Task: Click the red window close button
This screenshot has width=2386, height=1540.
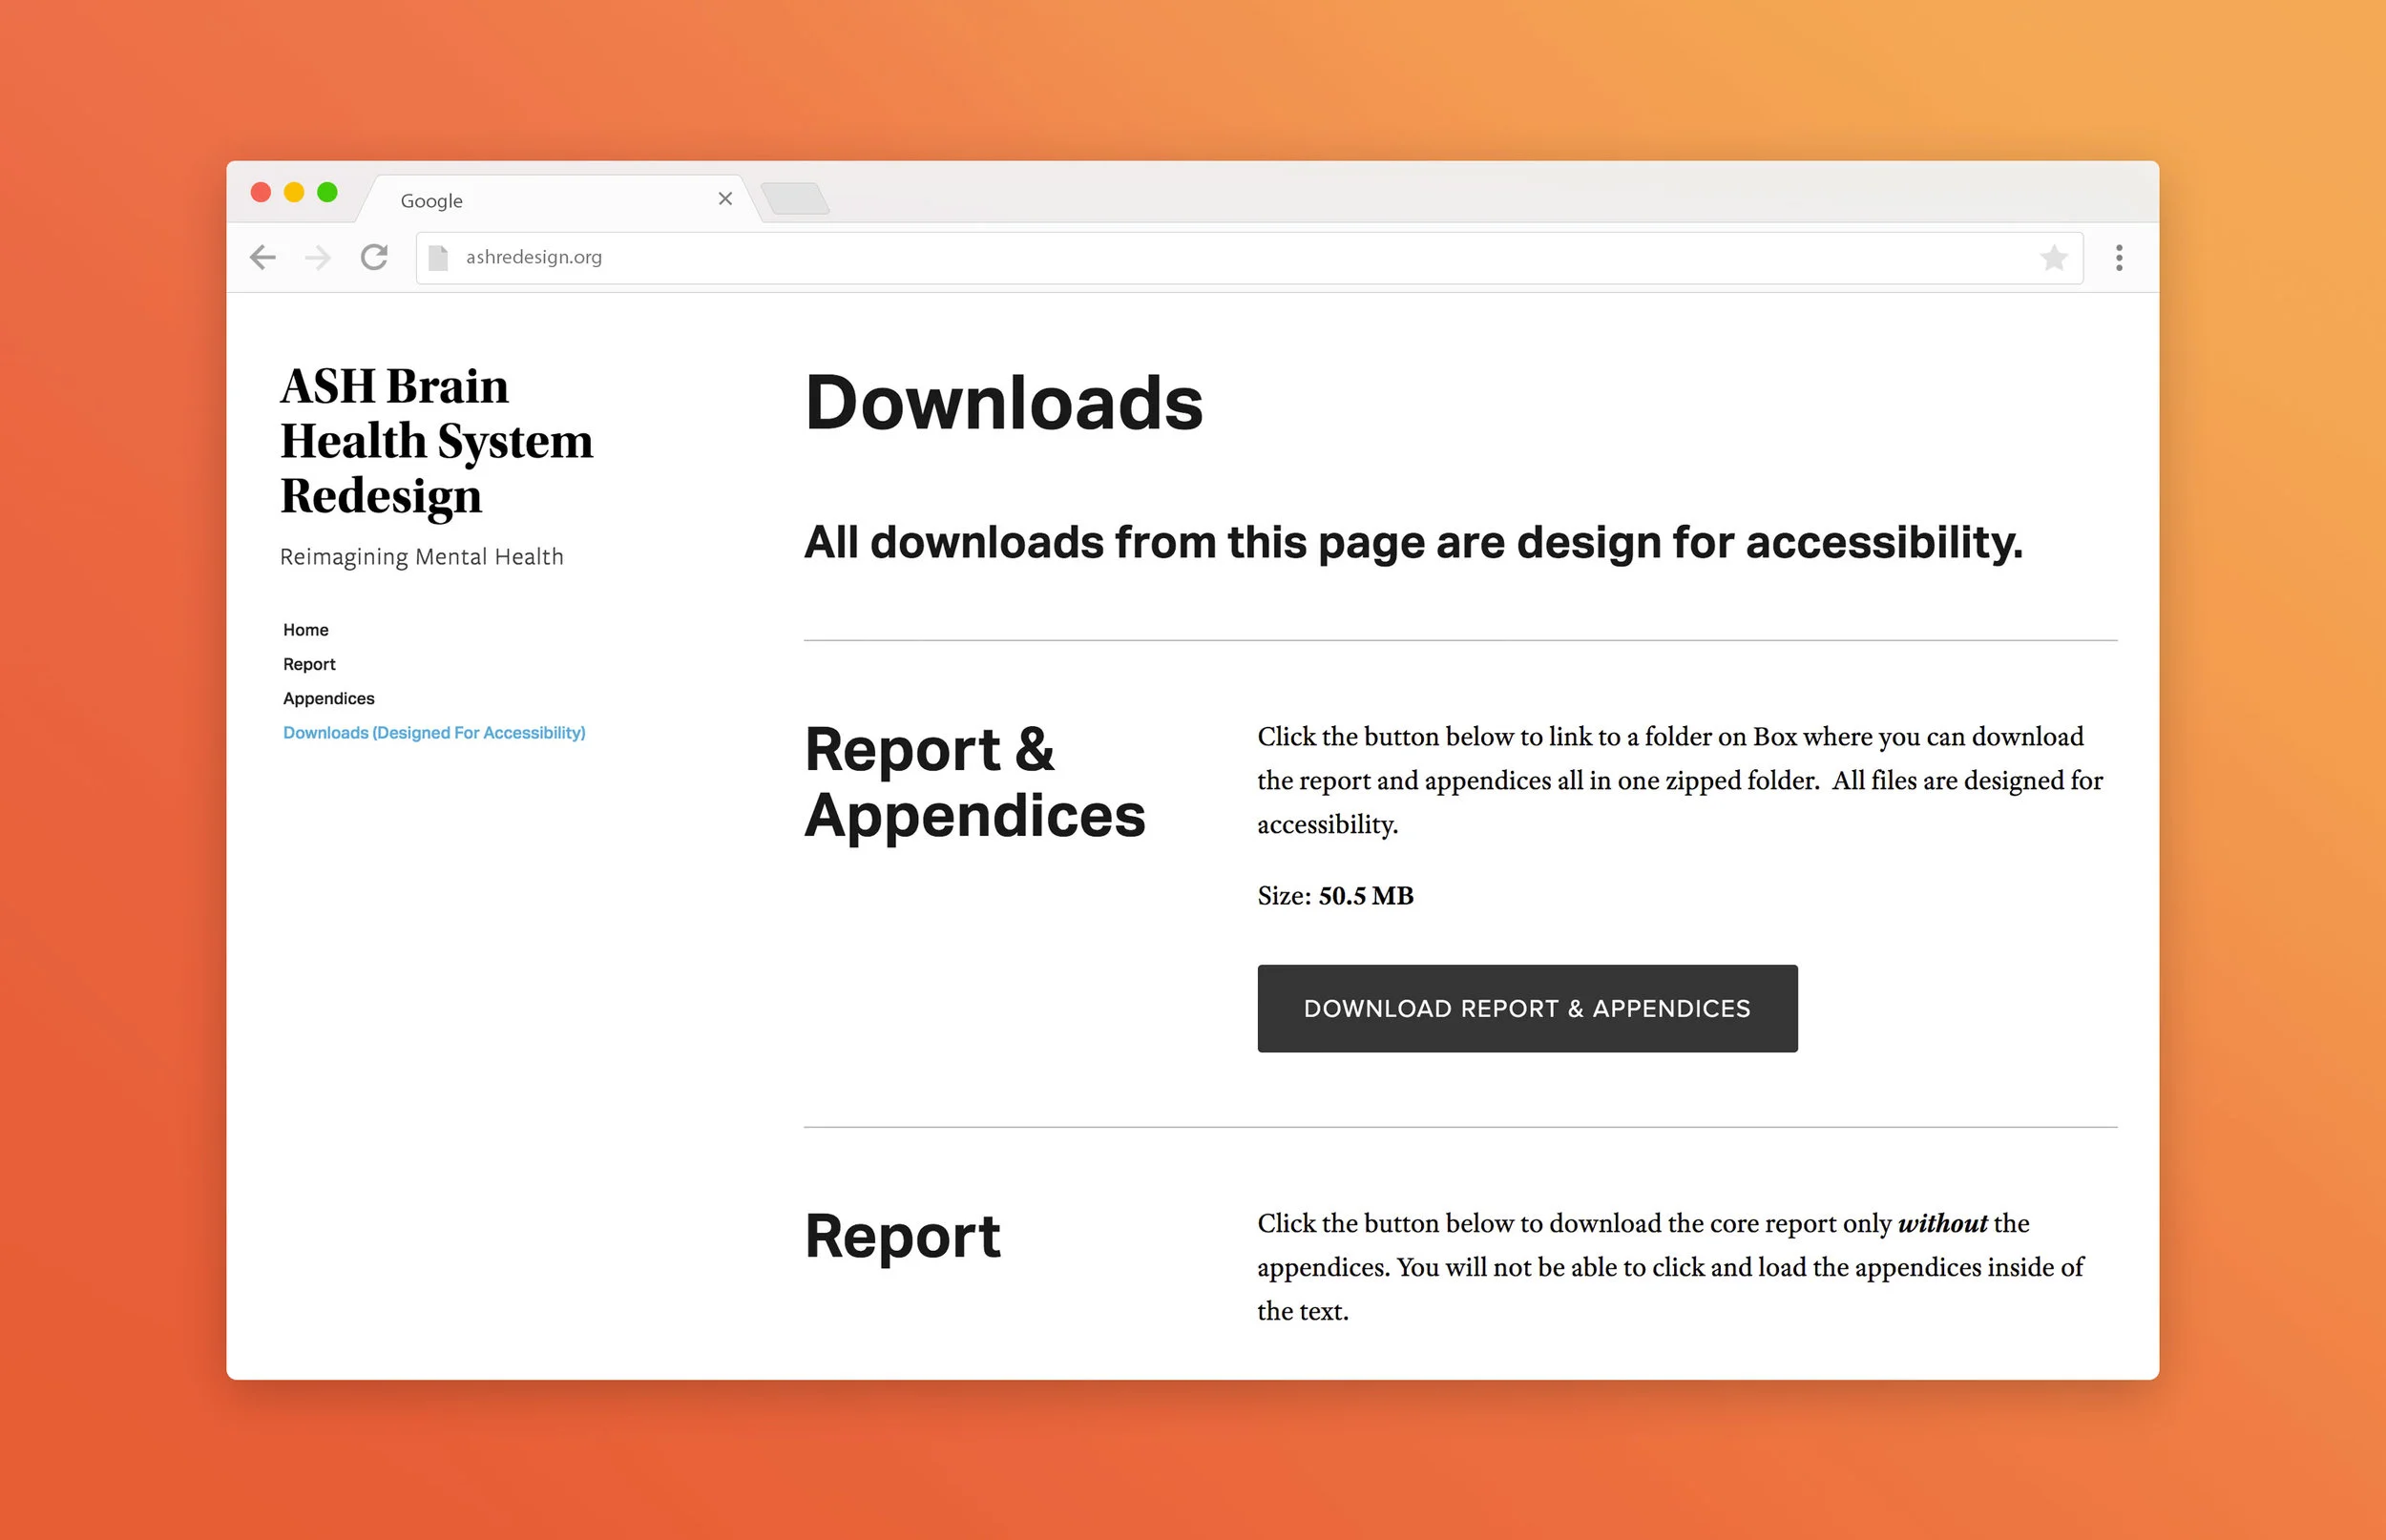Action: pyautogui.click(x=261, y=192)
